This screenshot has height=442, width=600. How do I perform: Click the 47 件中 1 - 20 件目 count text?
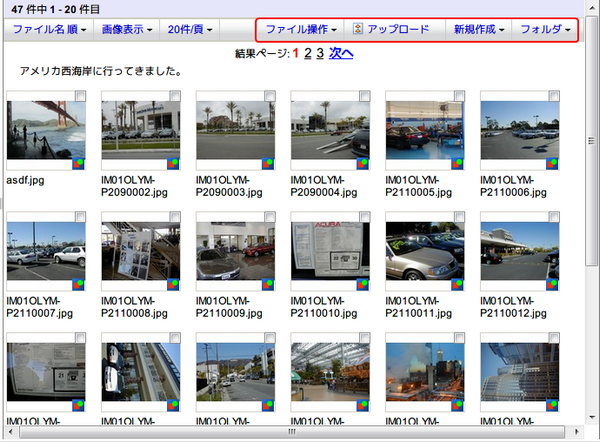[55, 9]
